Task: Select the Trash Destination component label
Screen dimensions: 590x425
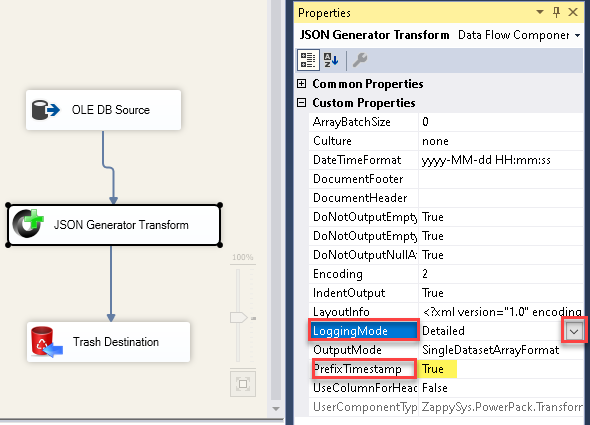Action: tap(116, 342)
